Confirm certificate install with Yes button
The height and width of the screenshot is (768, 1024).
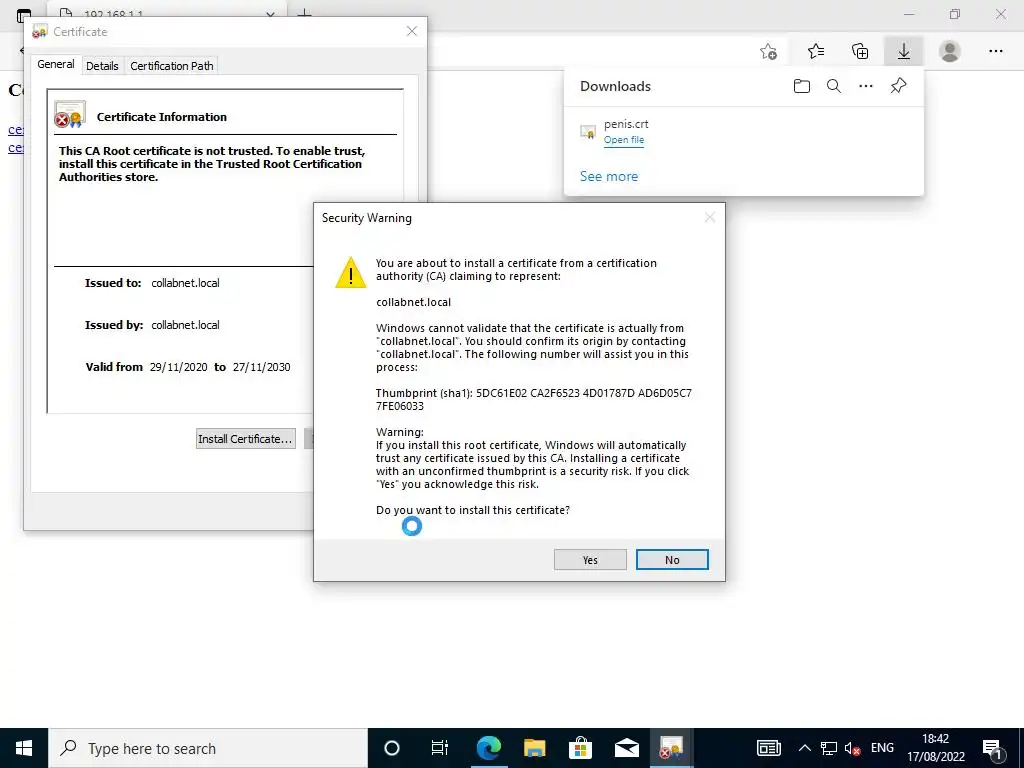(x=590, y=560)
